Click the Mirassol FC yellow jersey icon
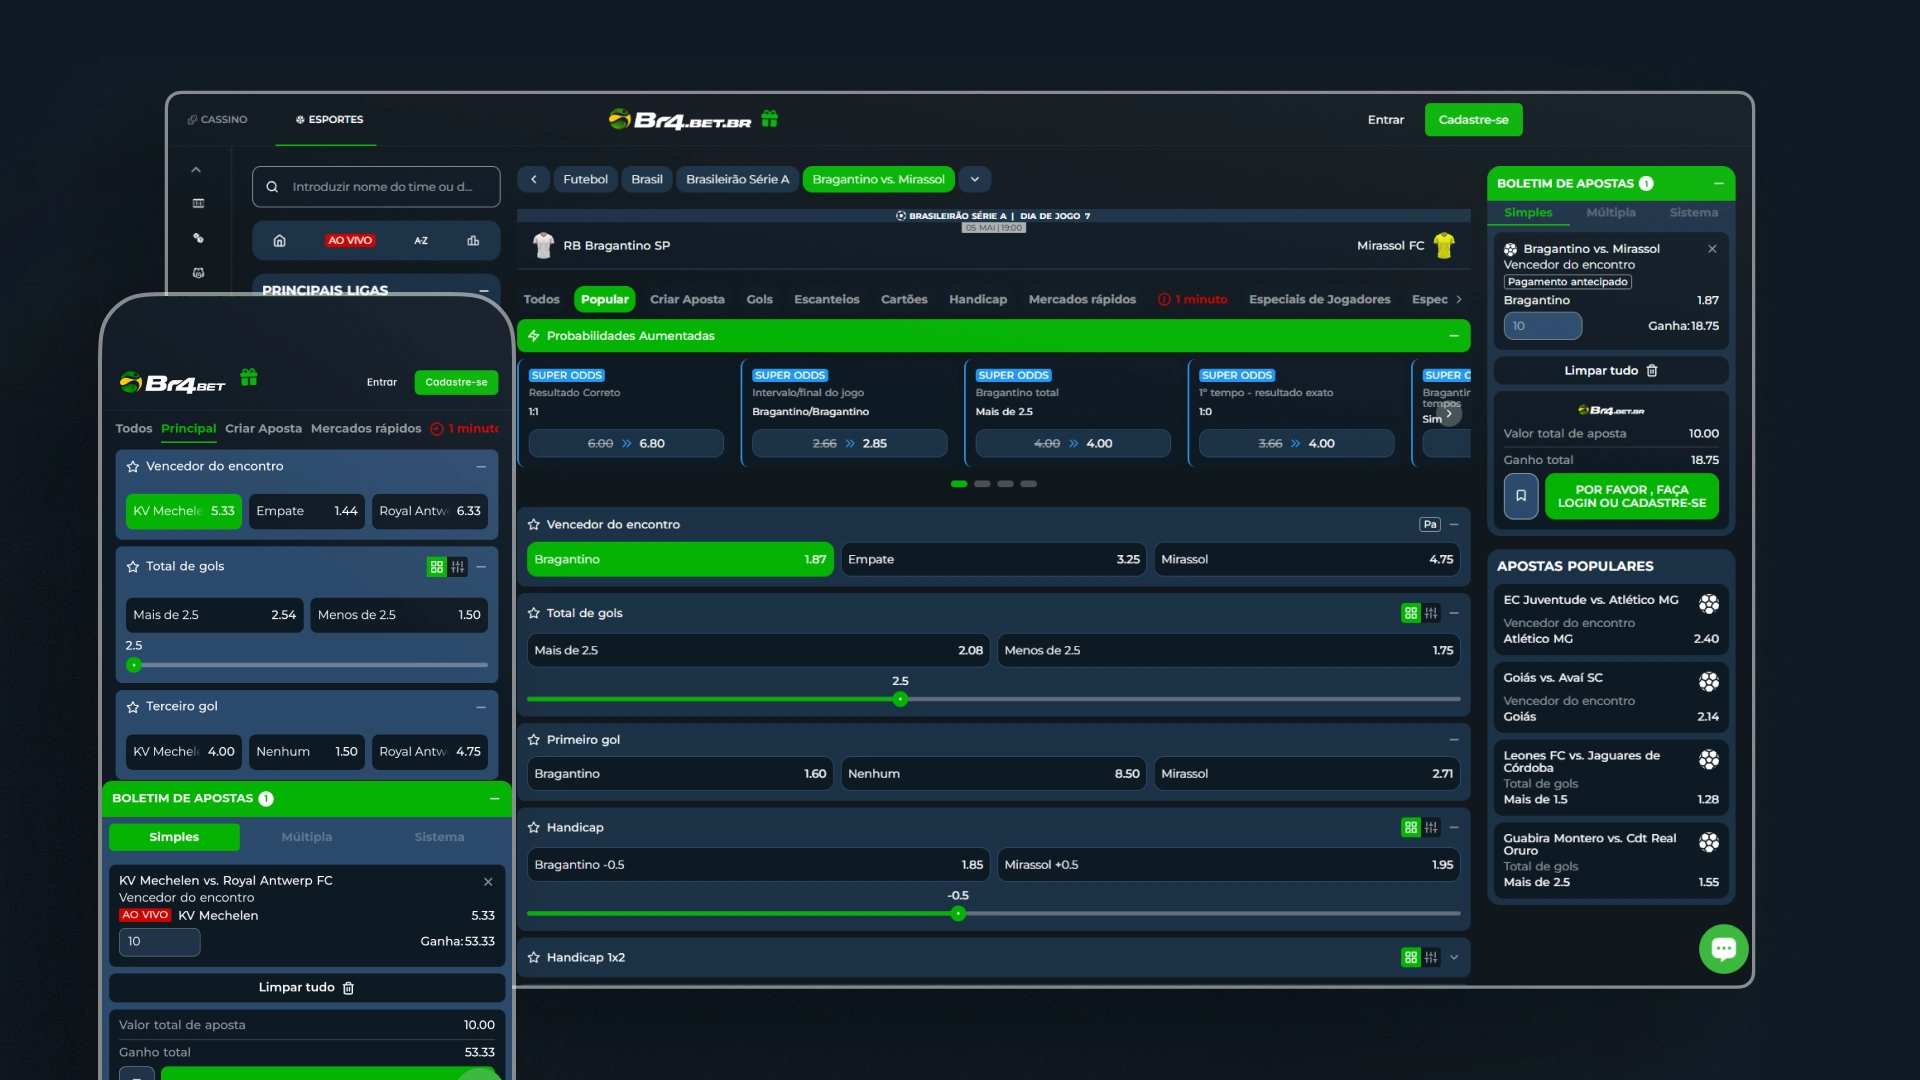Viewport: 1920px width, 1080px height. 1444,246
